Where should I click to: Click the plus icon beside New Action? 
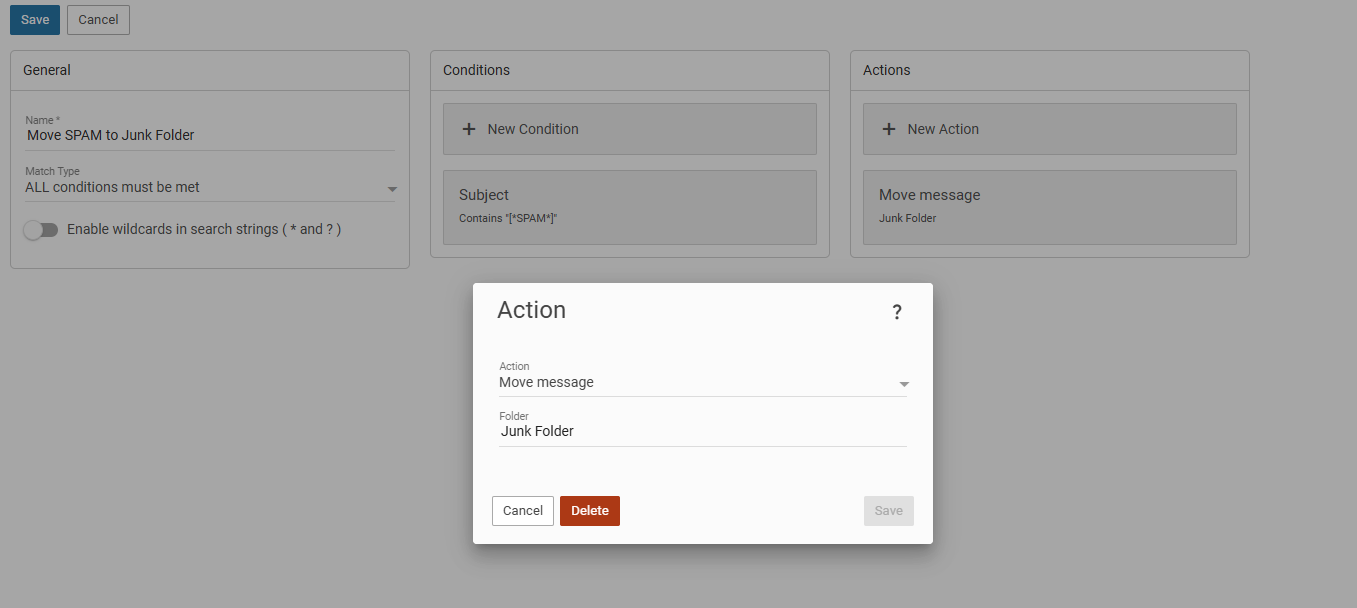[x=889, y=129]
